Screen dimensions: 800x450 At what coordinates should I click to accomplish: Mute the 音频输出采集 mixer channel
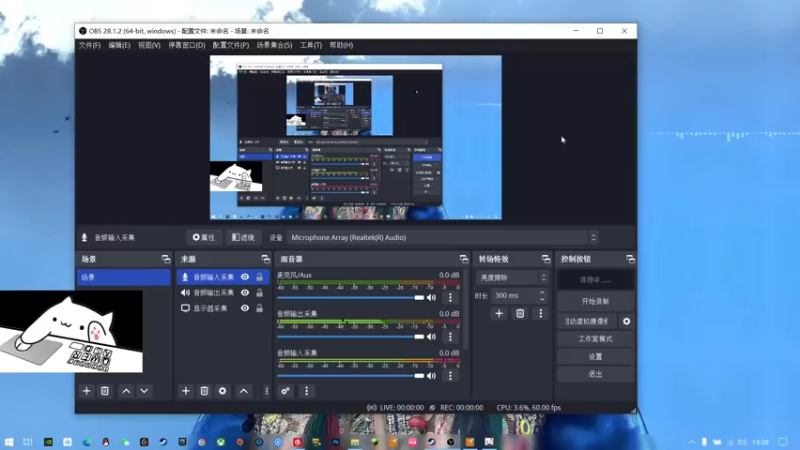pyautogui.click(x=432, y=337)
